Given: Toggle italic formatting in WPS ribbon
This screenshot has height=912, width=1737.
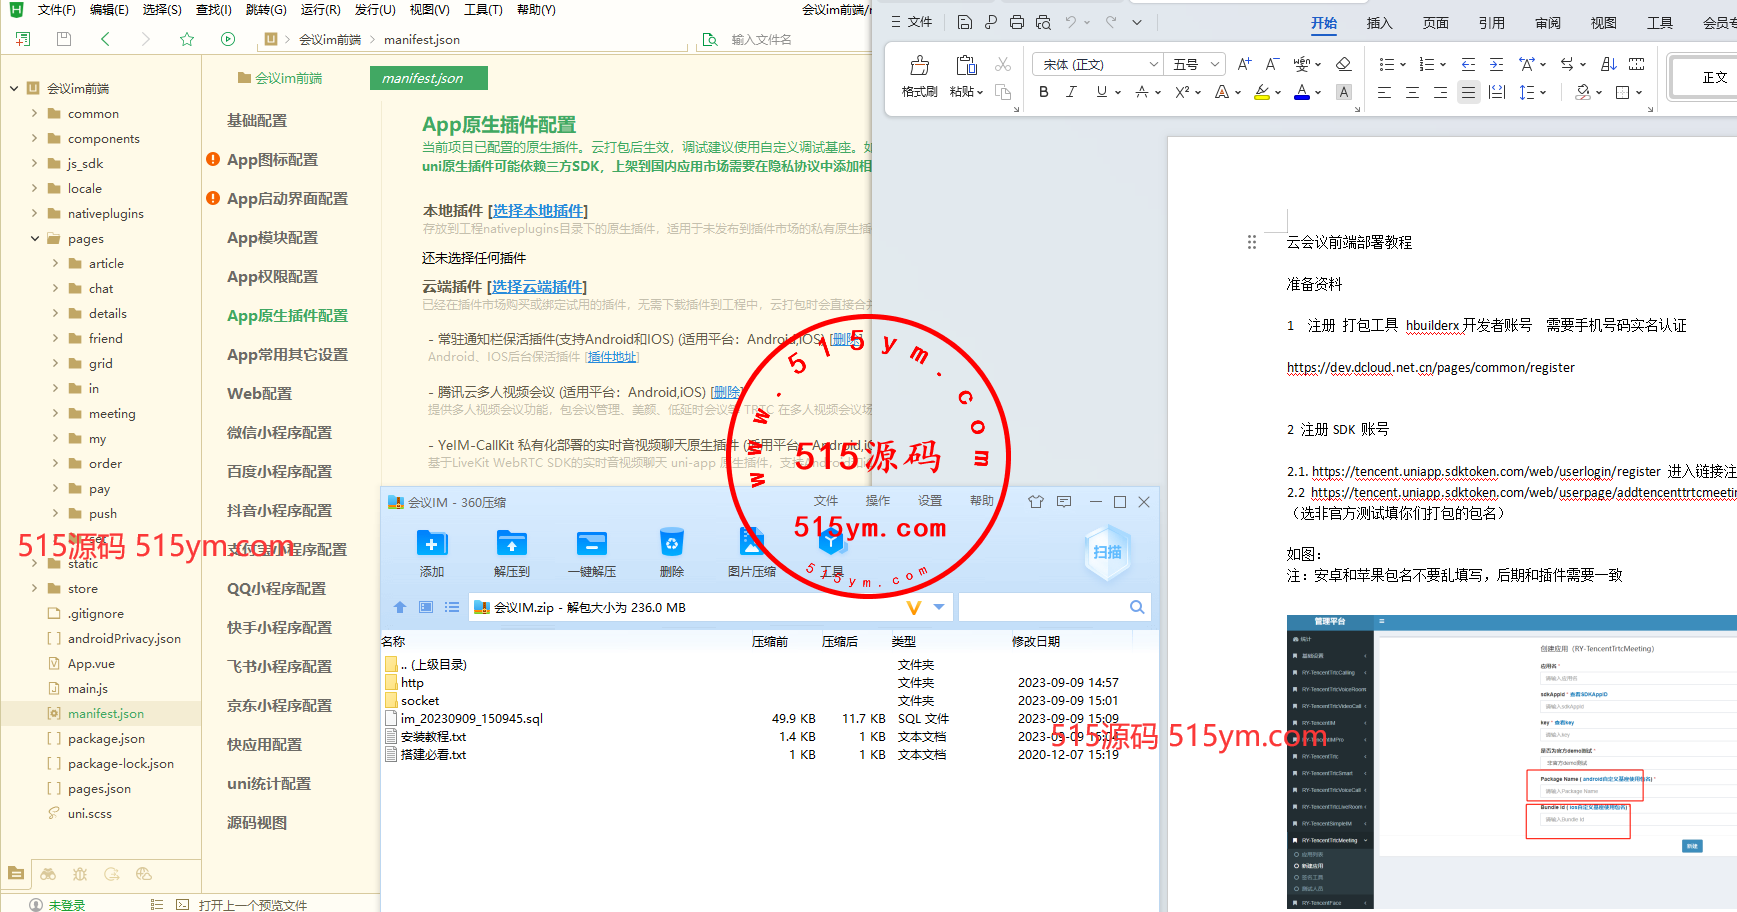Looking at the screenshot, I should tap(1071, 92).
